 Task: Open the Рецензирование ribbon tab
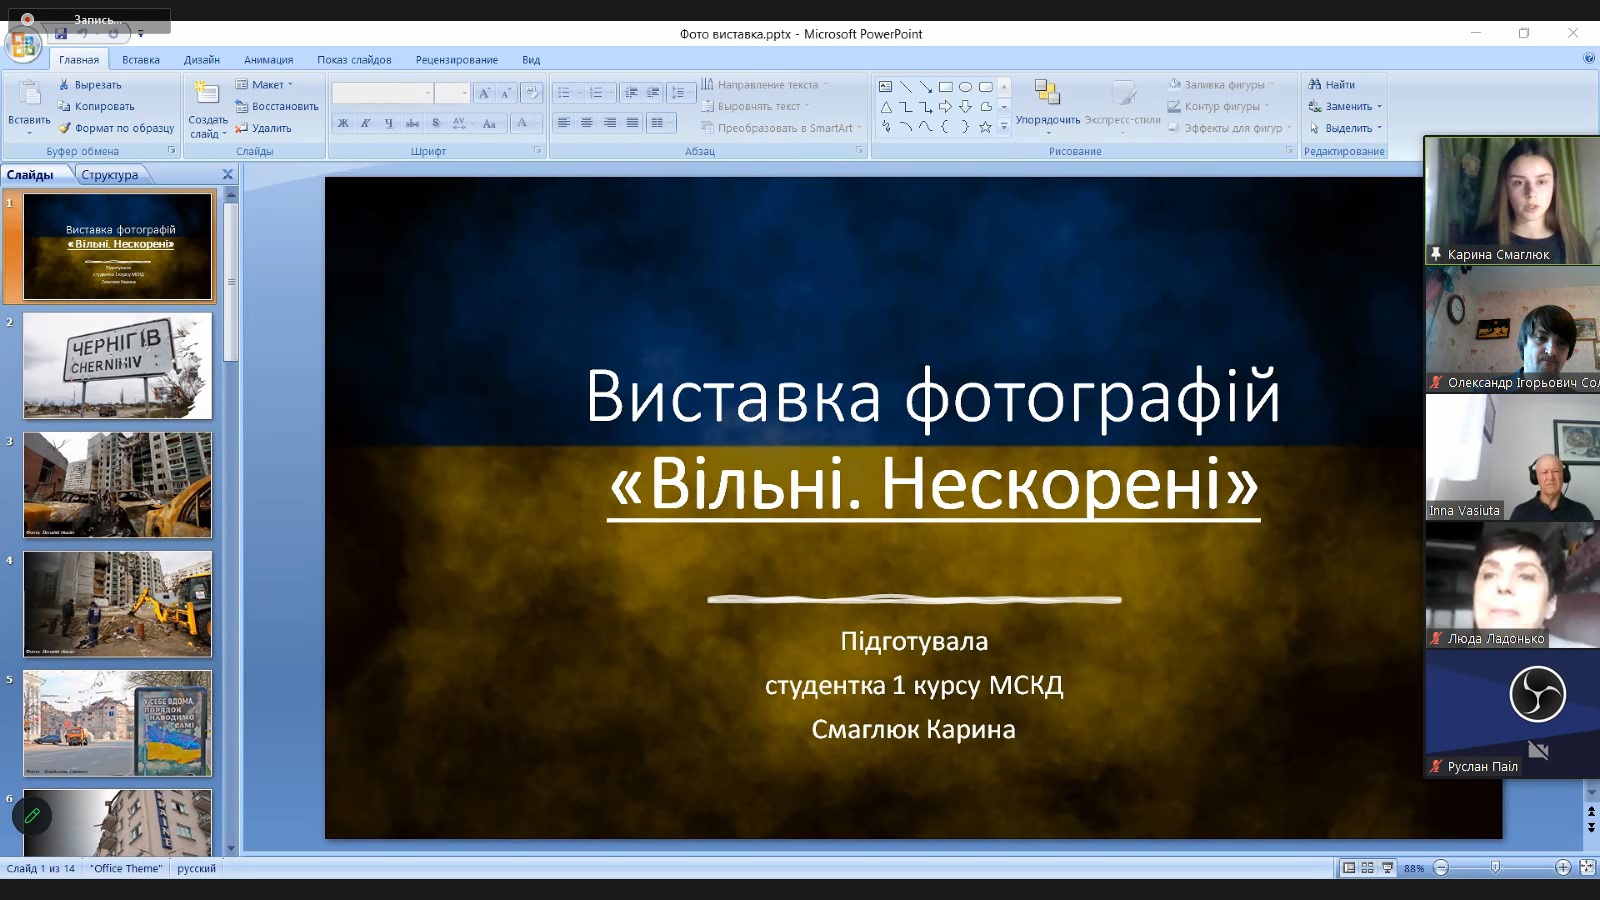(x=457, y=60)
